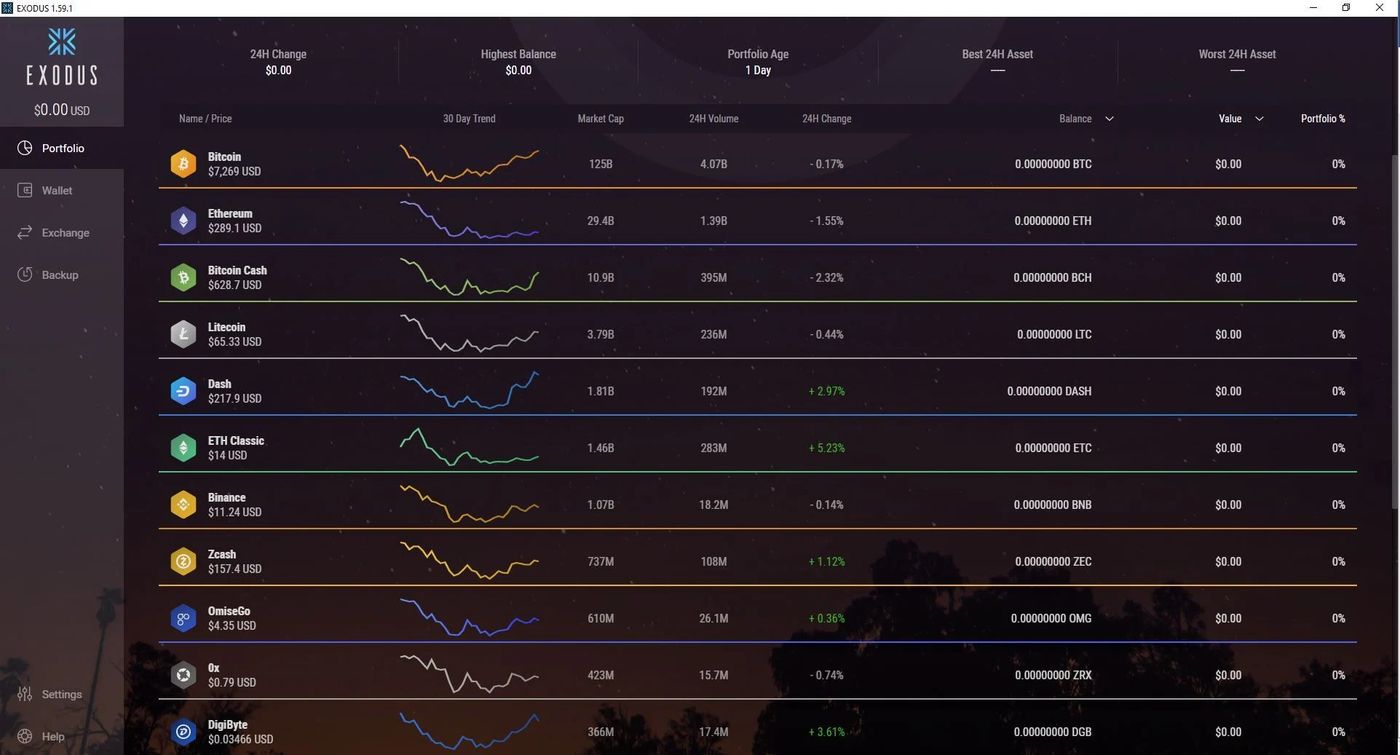Open the Backup tab label
The image size is (1400, 755).
click(x=60, y=274)
